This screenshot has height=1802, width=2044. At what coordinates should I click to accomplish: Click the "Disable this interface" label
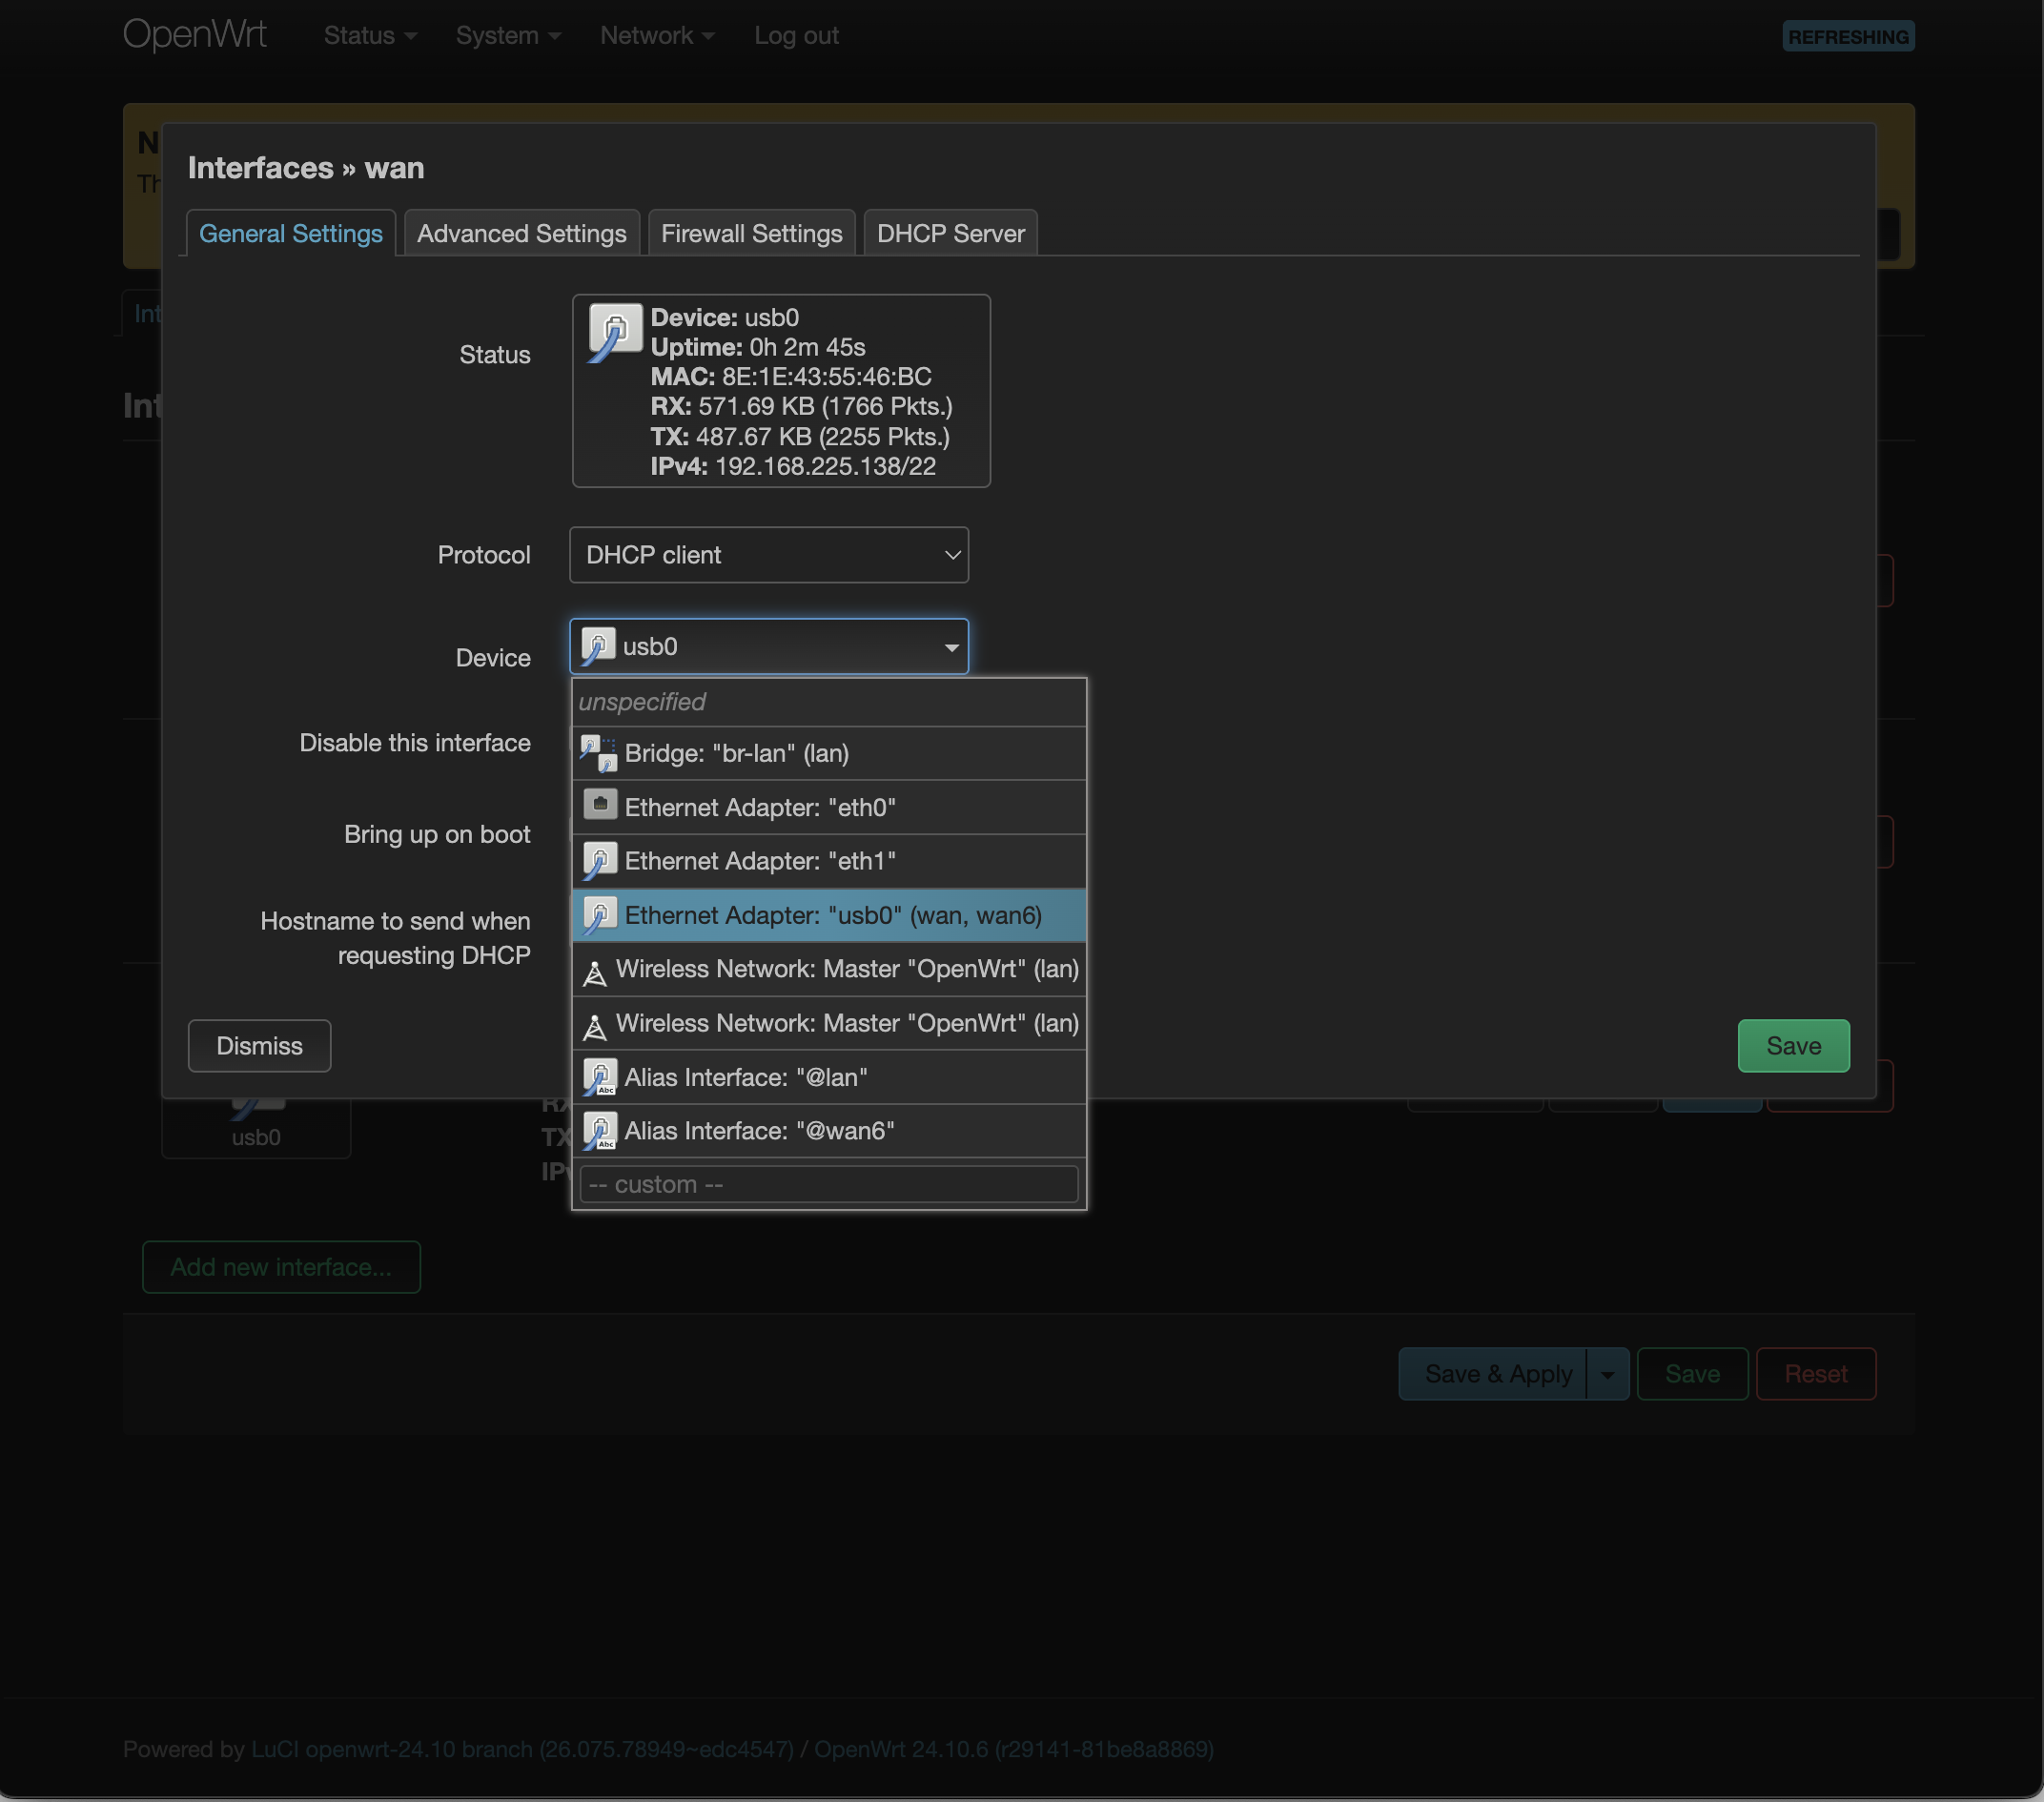[x=415, y=743]
